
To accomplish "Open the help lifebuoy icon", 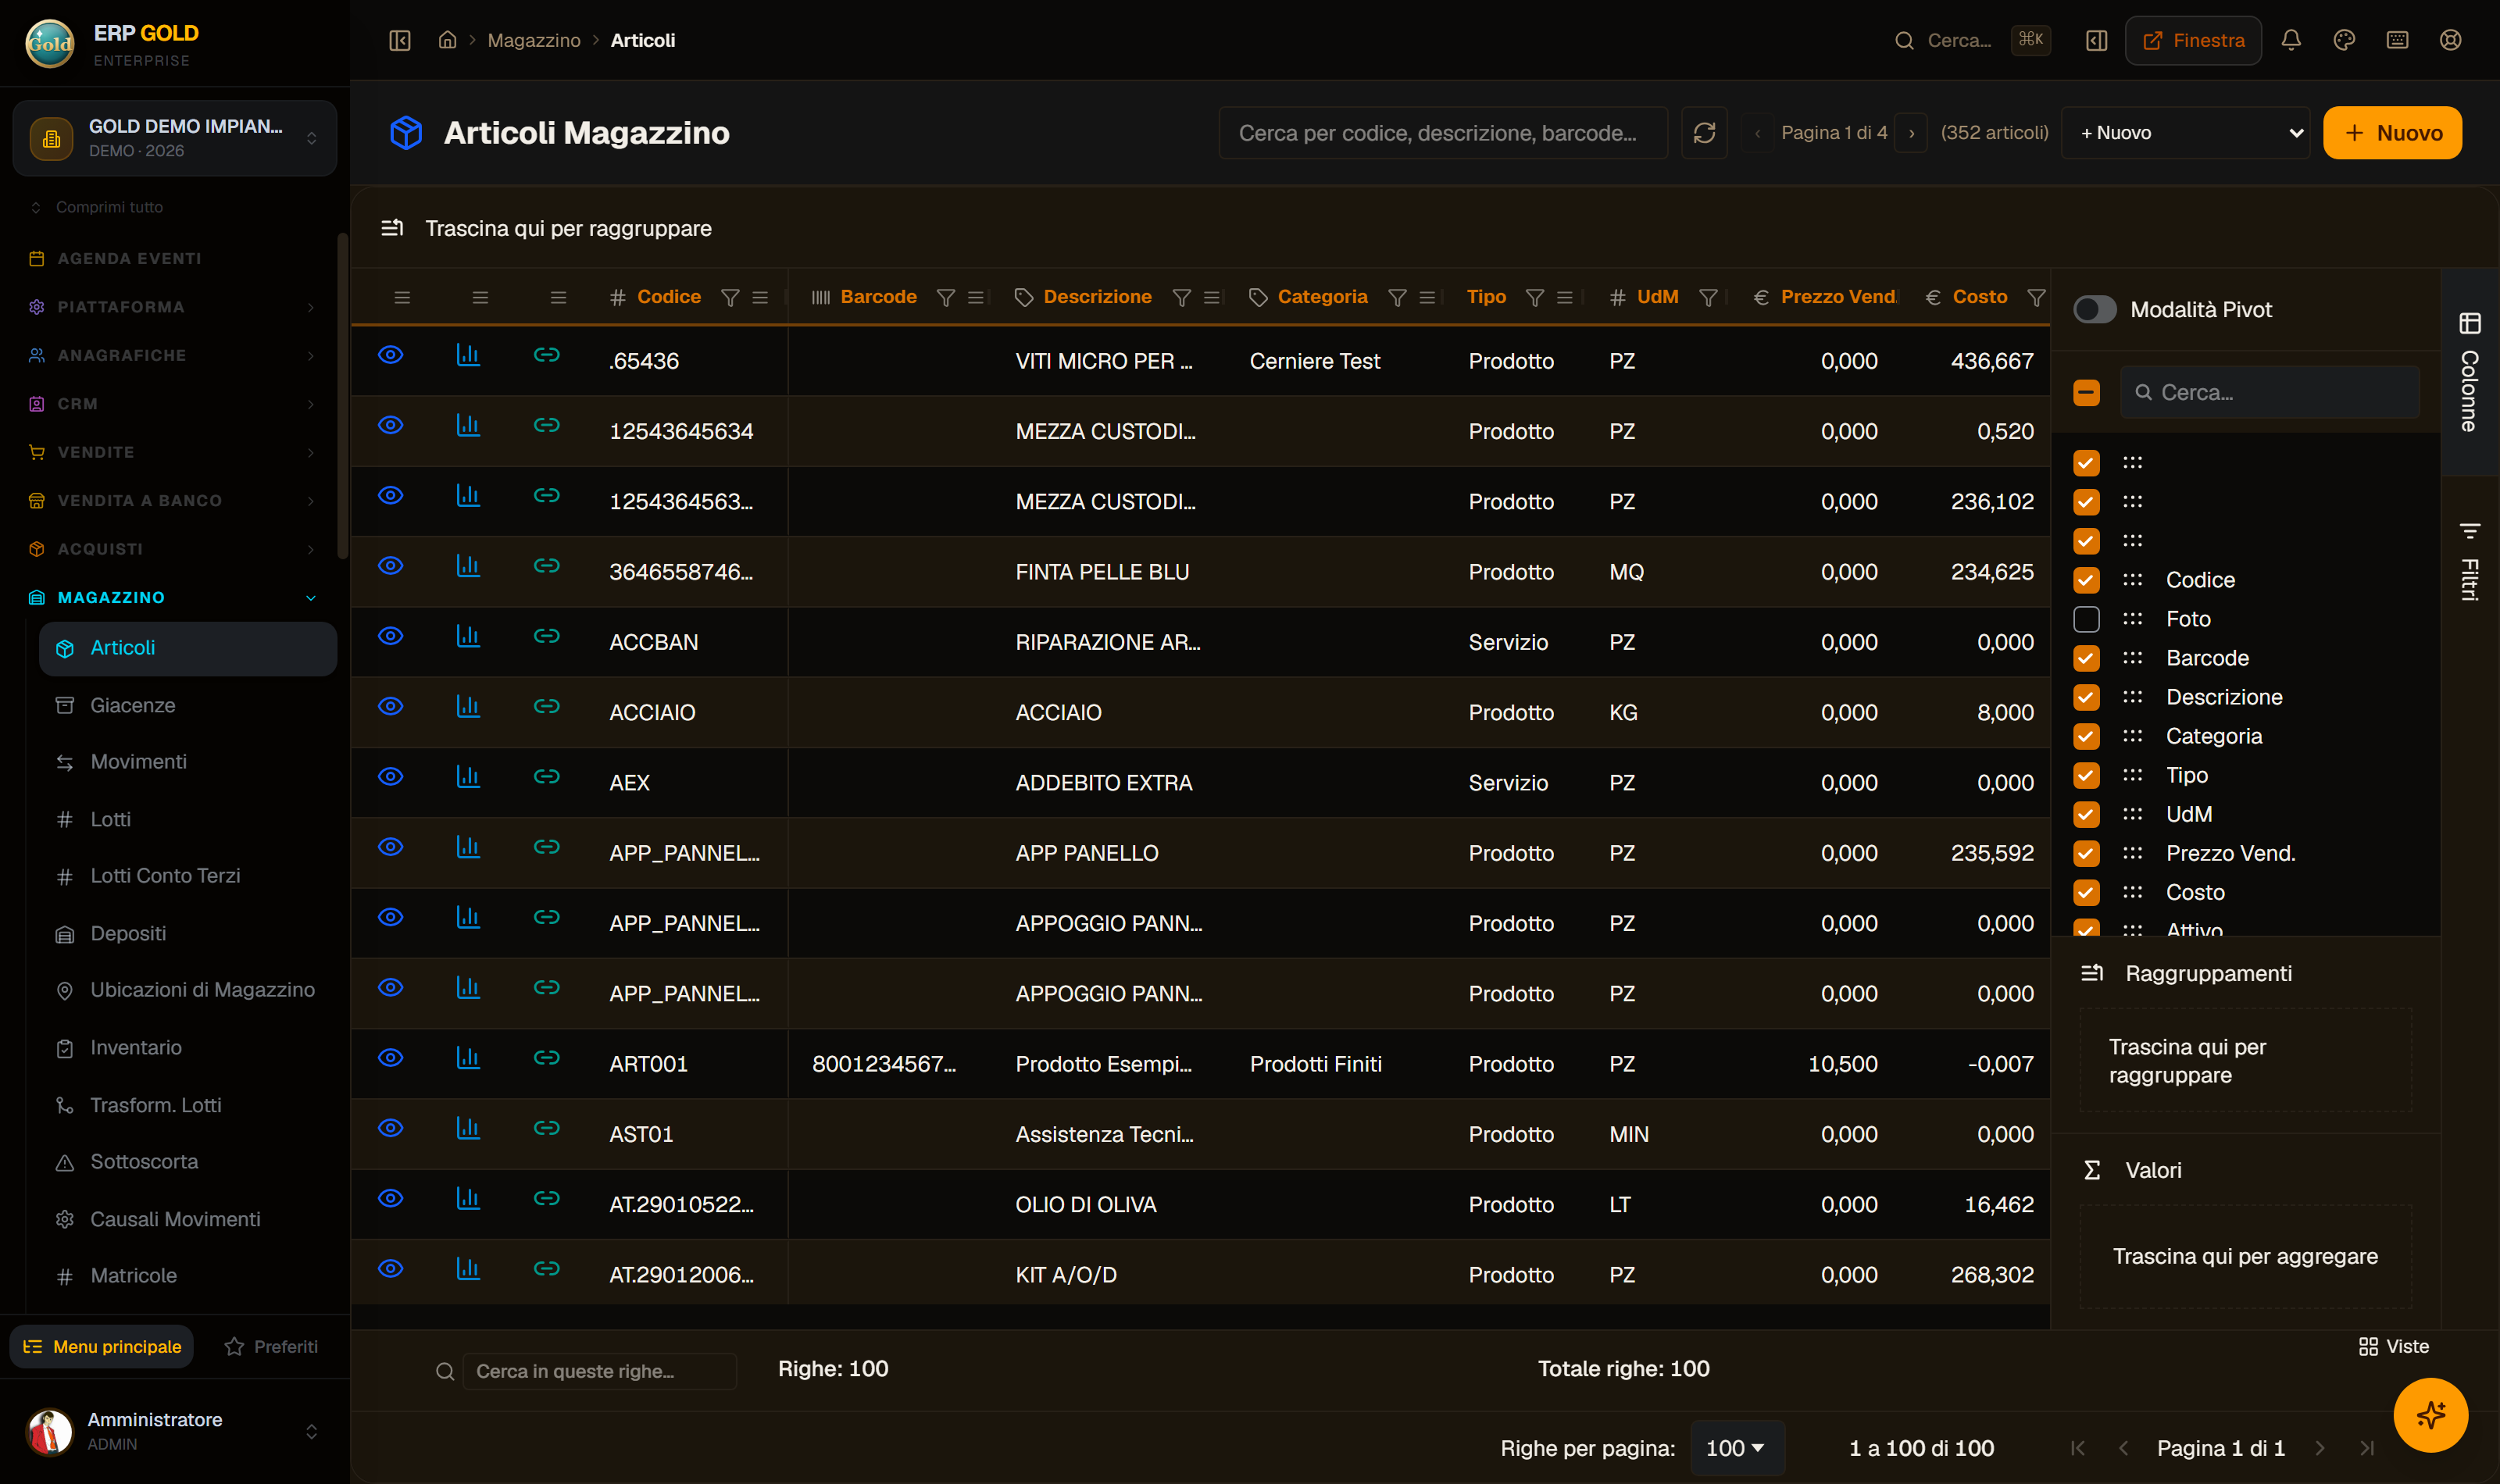I will [x=2450, y=40].
